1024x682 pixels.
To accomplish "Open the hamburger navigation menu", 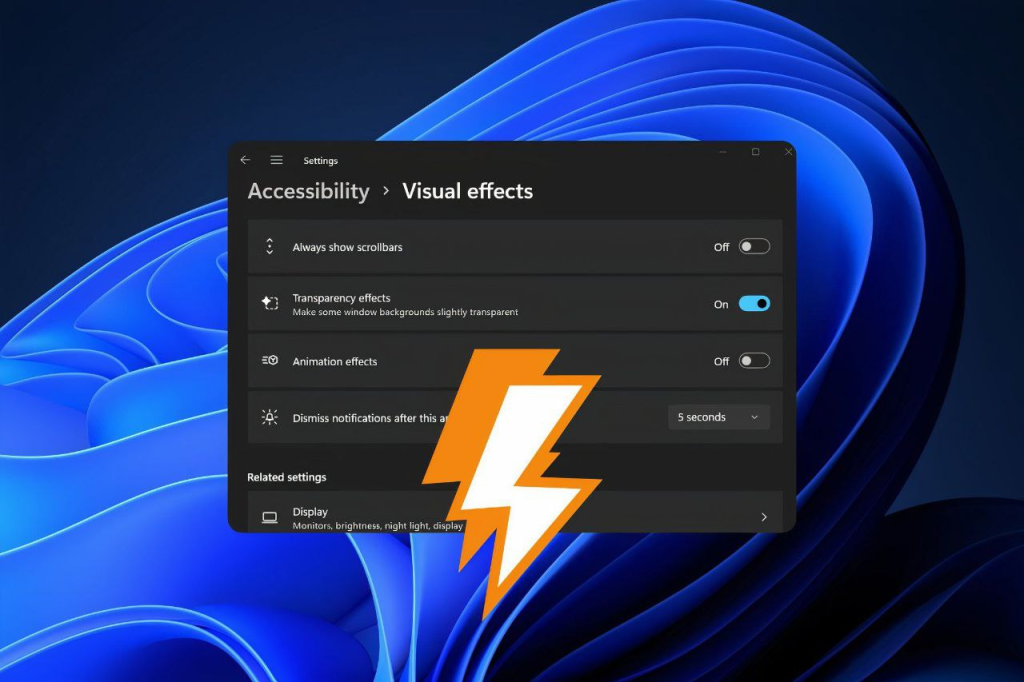I will click(276, 160).
